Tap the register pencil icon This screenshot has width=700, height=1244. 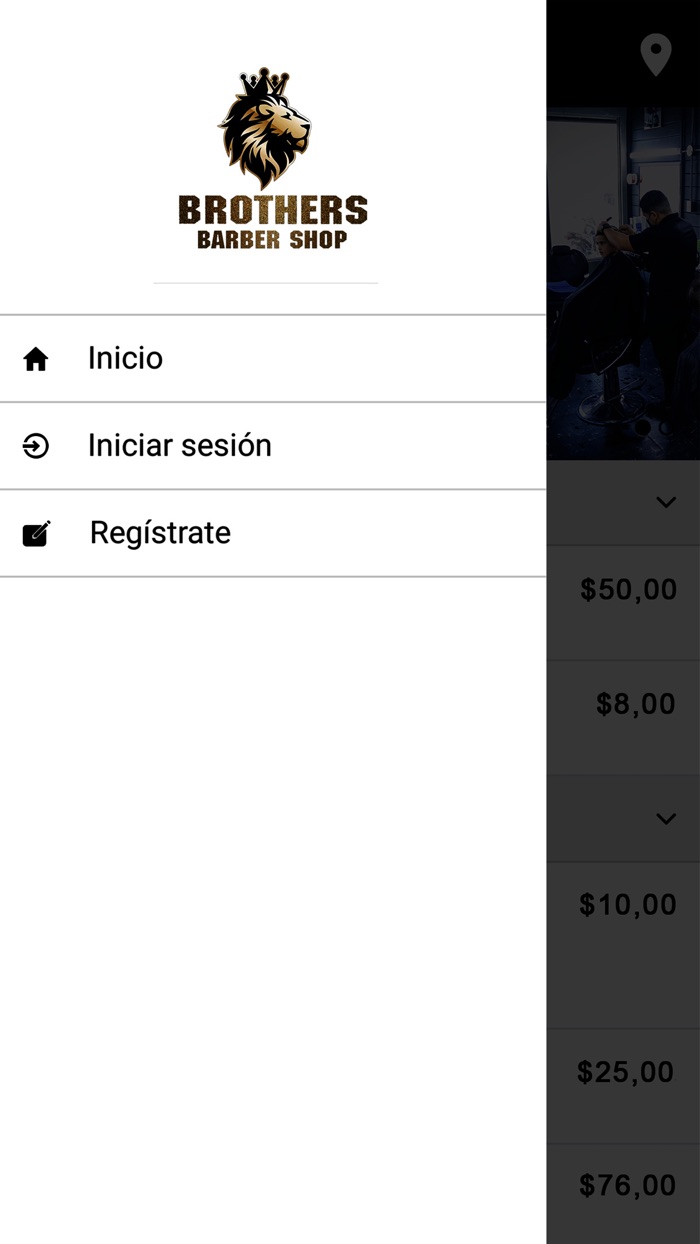[x=37, y=534]
